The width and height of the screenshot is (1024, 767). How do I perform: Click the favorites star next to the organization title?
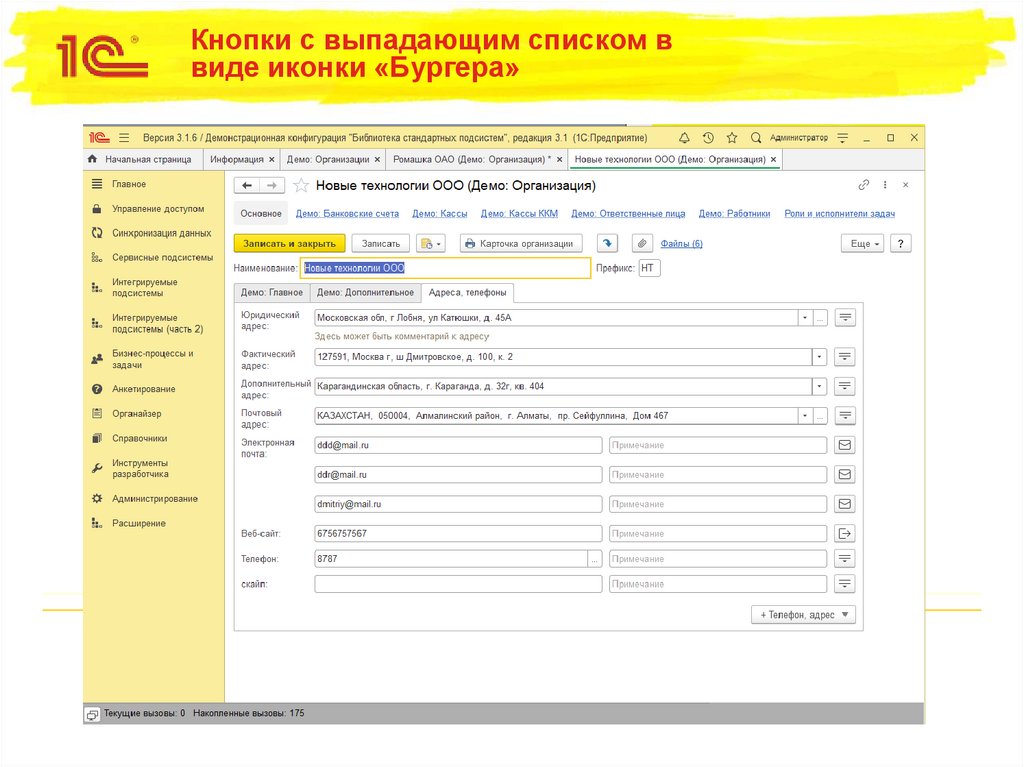pyautogui.click(x=300, y=186)
